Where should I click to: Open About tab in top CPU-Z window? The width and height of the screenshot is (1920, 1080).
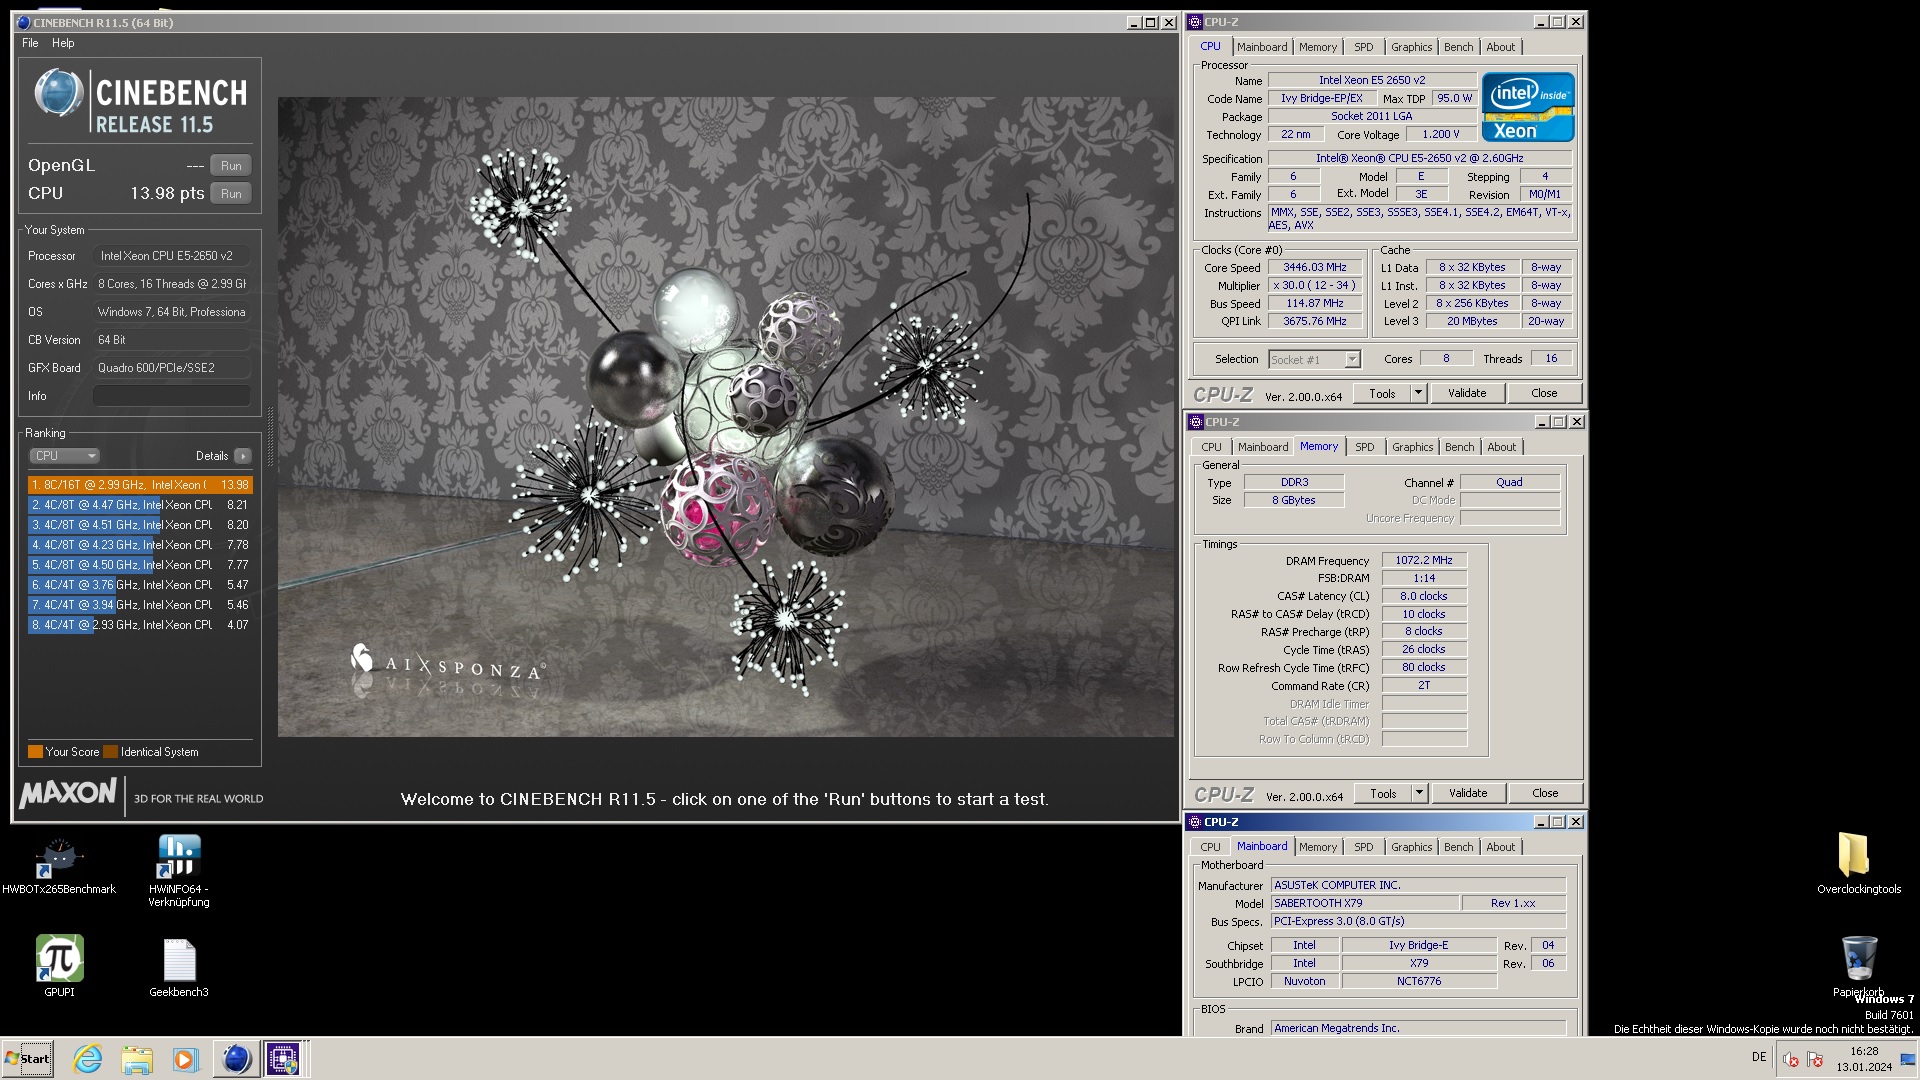click(1500, 47)
